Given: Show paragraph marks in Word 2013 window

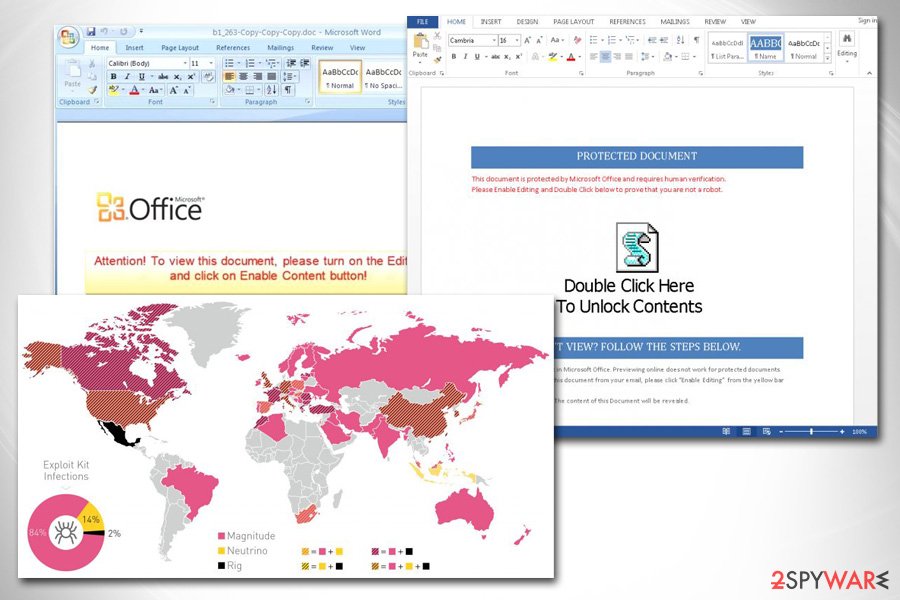Looking at the screenshot, I should 696,40.
